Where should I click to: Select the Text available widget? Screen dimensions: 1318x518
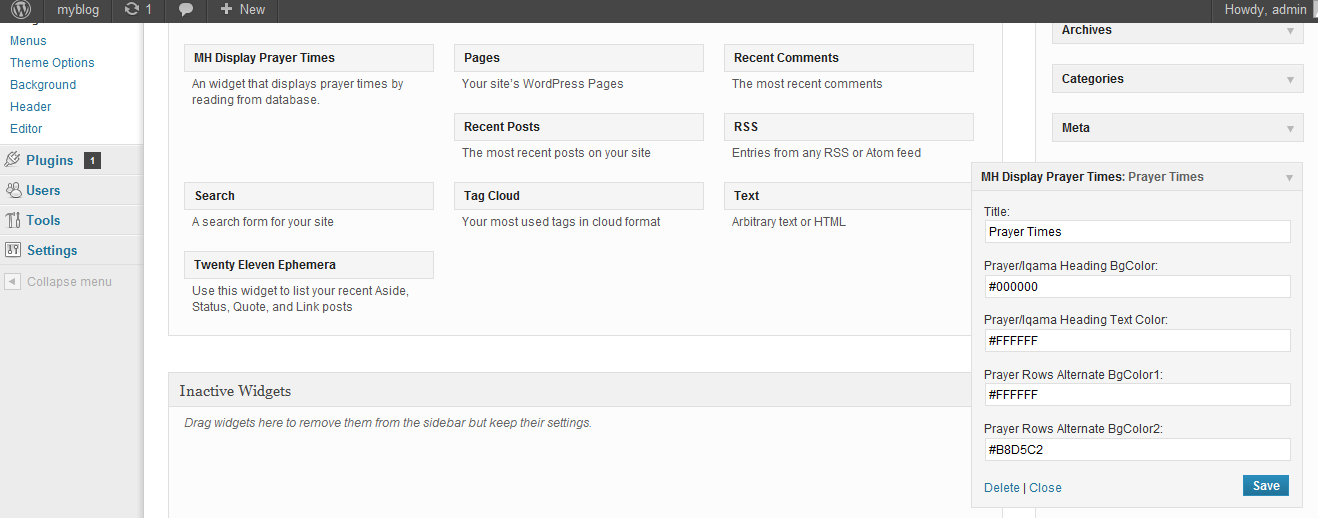tap(849, 196)
